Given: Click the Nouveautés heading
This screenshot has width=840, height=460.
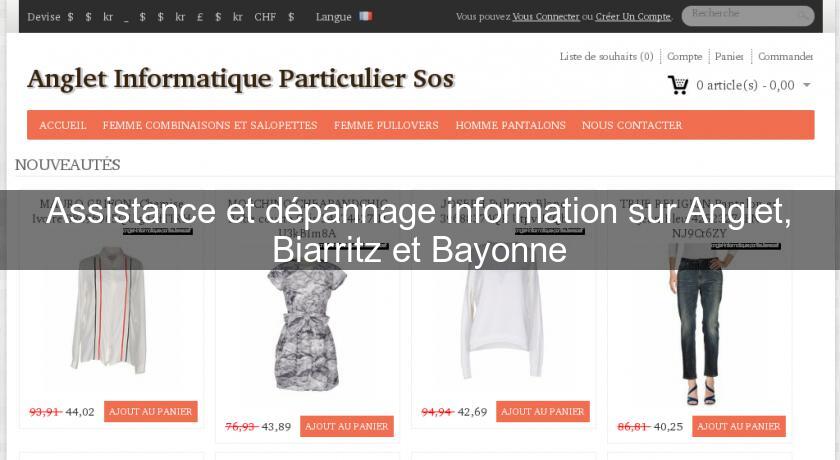Looking at the screenshot, I should coord(68,165).
